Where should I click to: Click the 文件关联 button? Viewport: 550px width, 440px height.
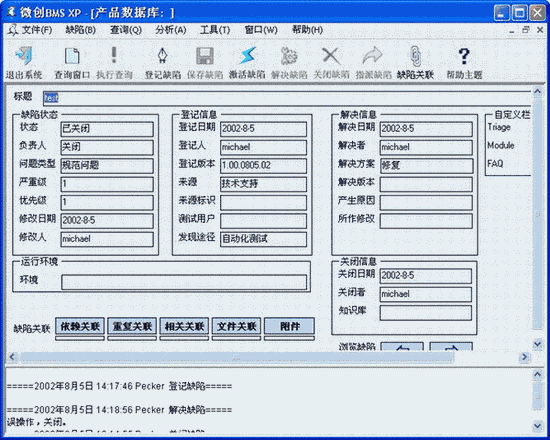point(236,326)
